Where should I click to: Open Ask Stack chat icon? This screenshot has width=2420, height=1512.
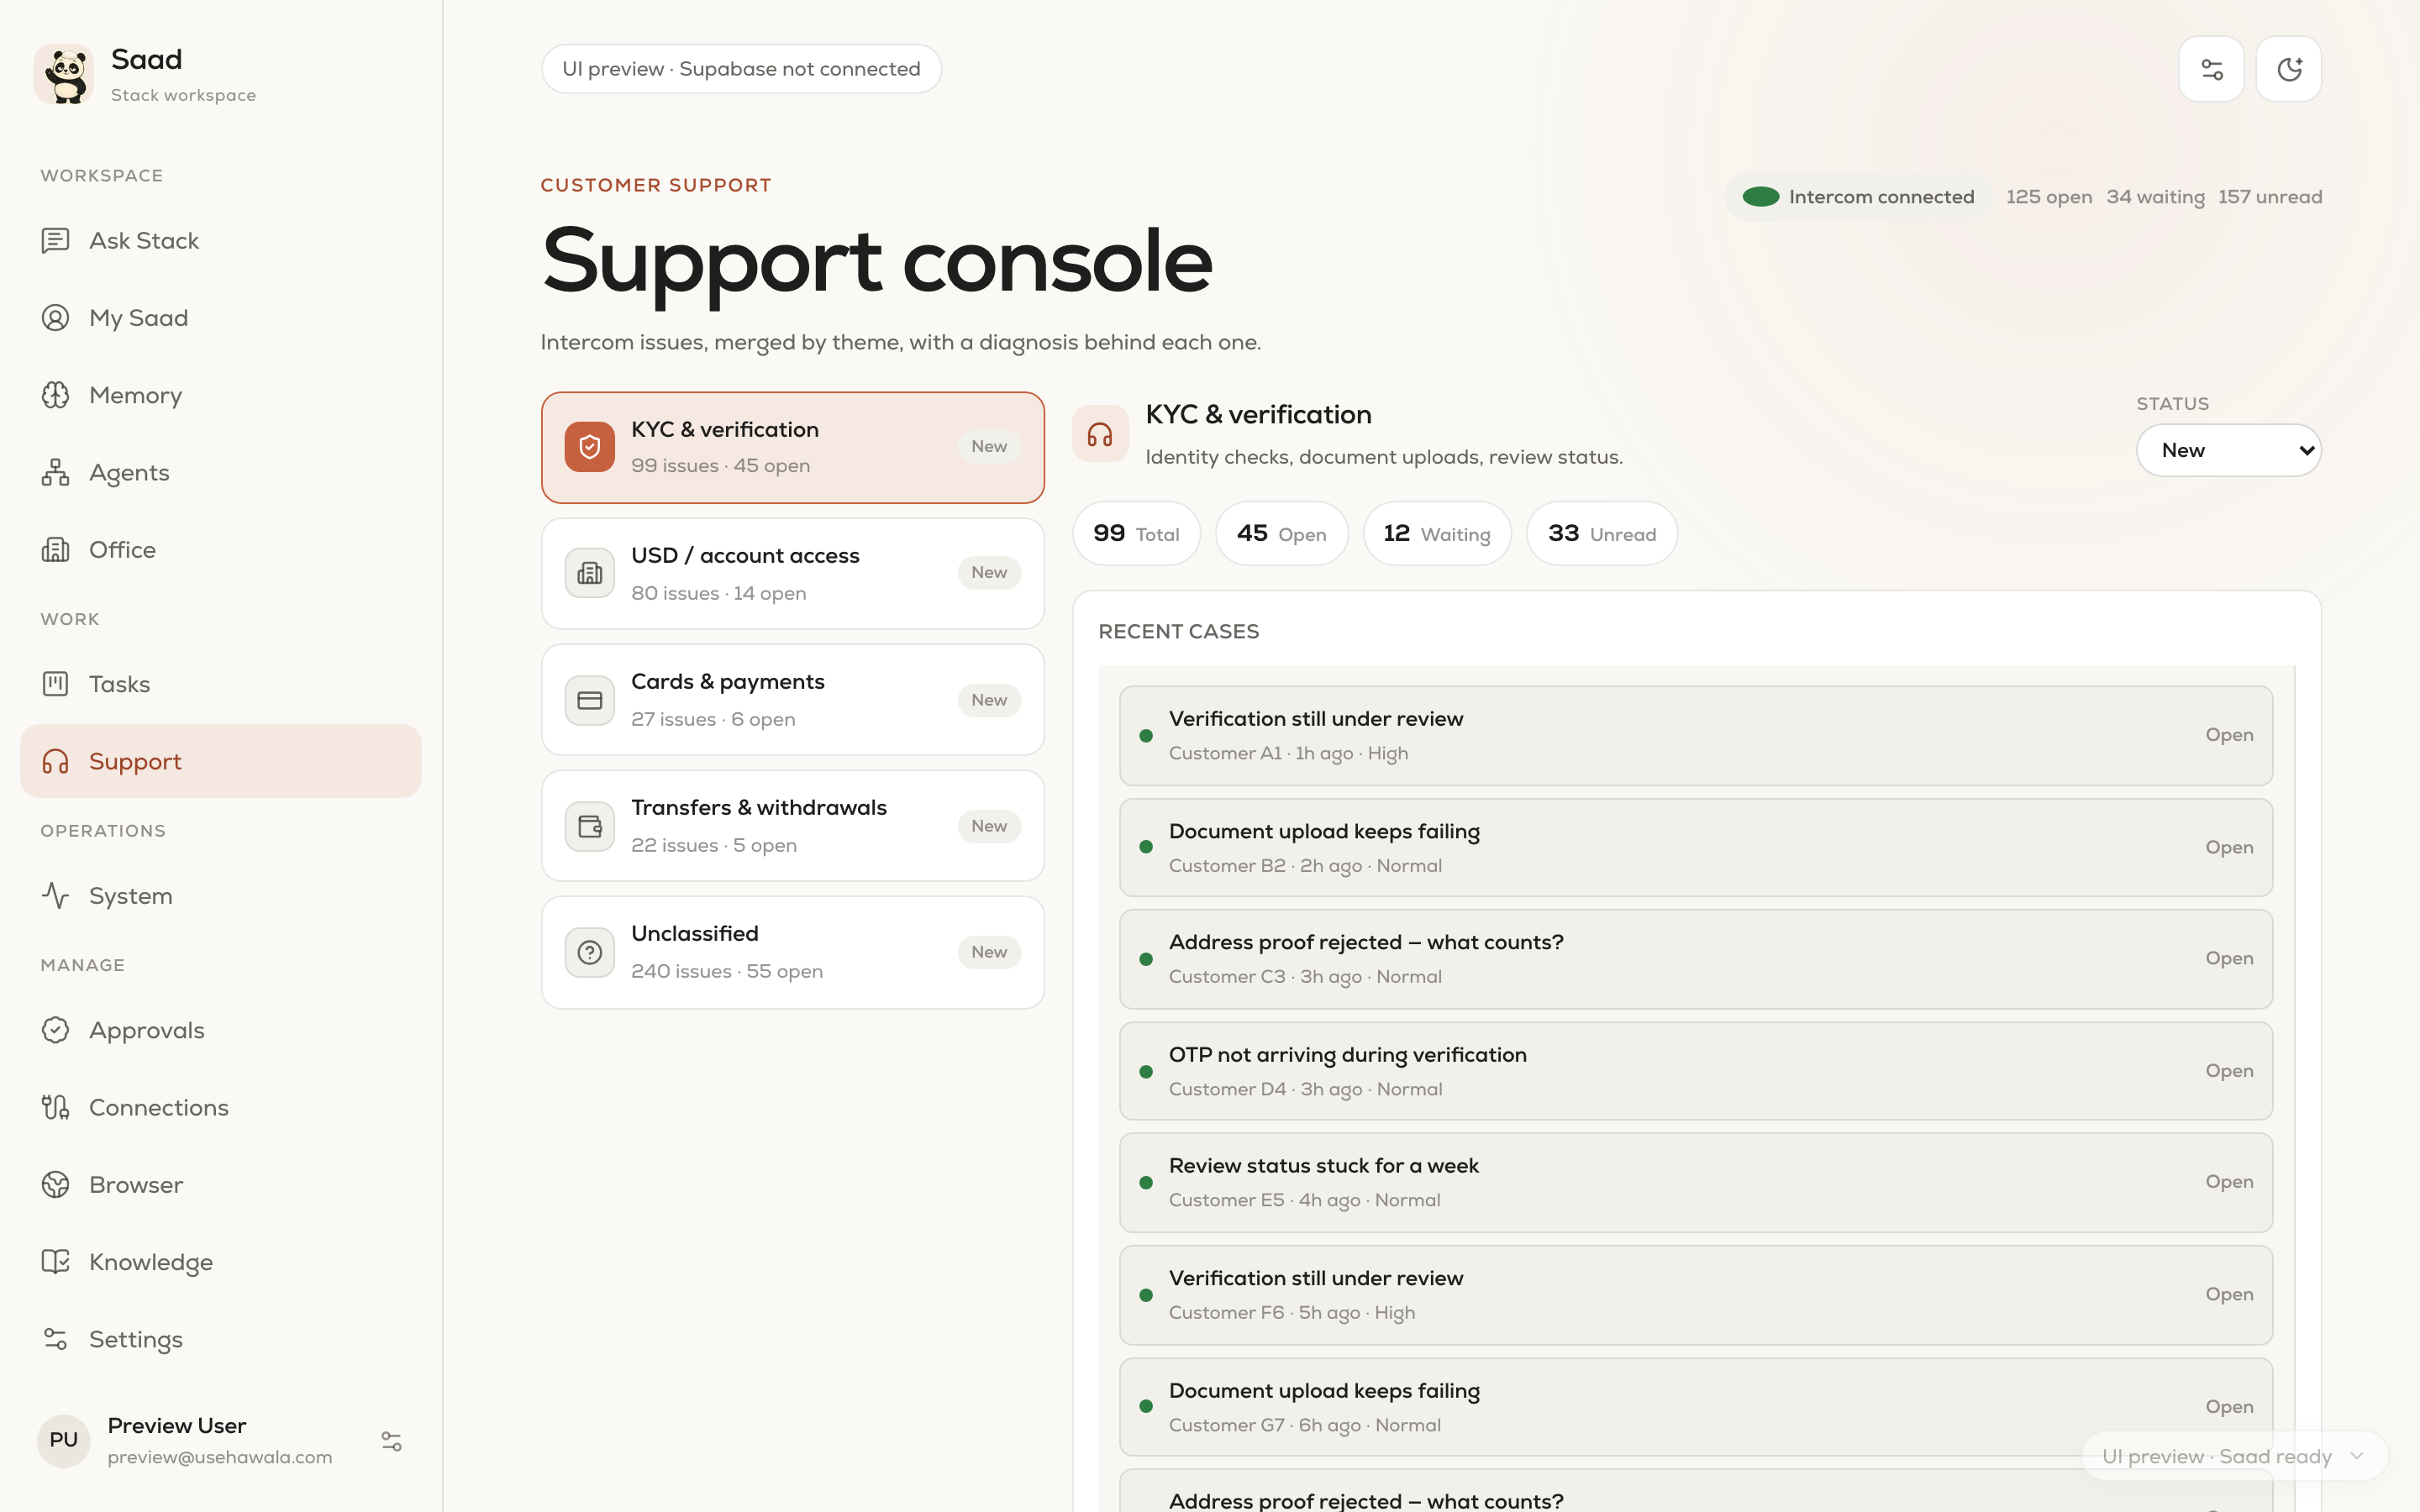pyautogui.click(x=55, y=241)
